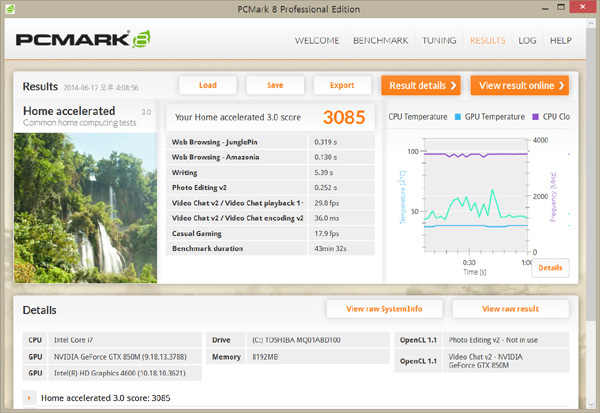The height and width of the screenshot is (413, 600).
Task: Click Web Browsing - JunglePin row
Action: pos(271,142)
